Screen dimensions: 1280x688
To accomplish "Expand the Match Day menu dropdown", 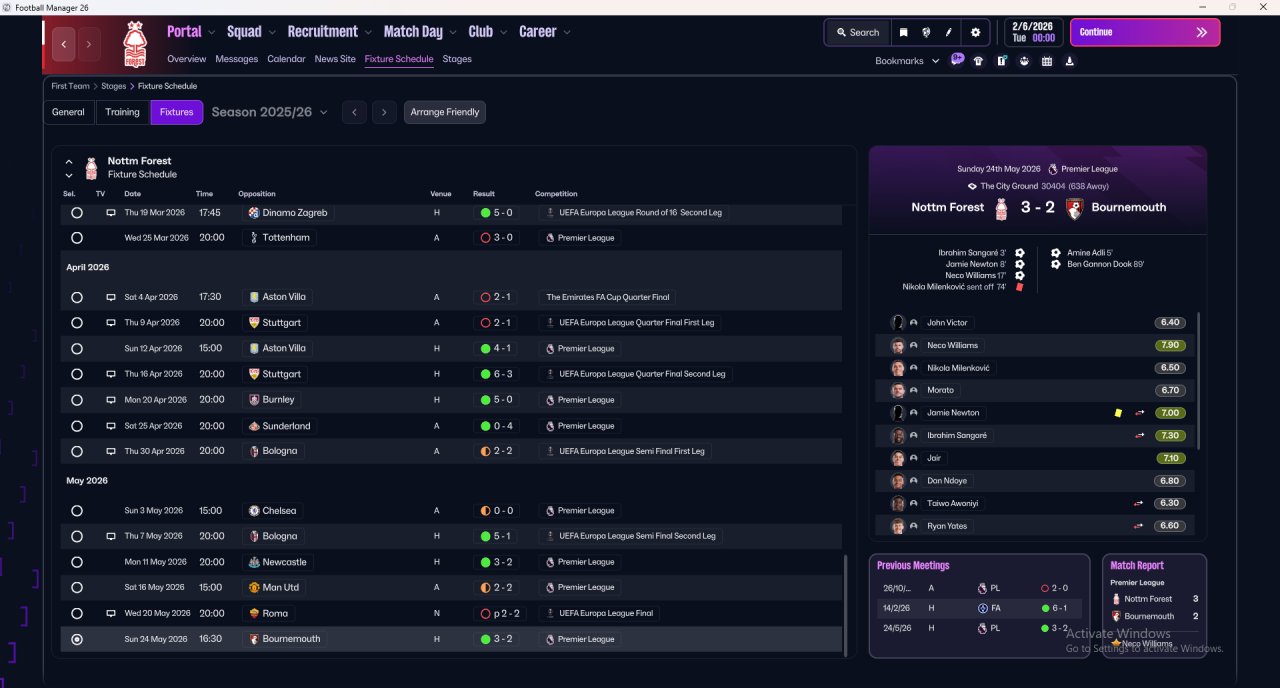I will (453, 33).
